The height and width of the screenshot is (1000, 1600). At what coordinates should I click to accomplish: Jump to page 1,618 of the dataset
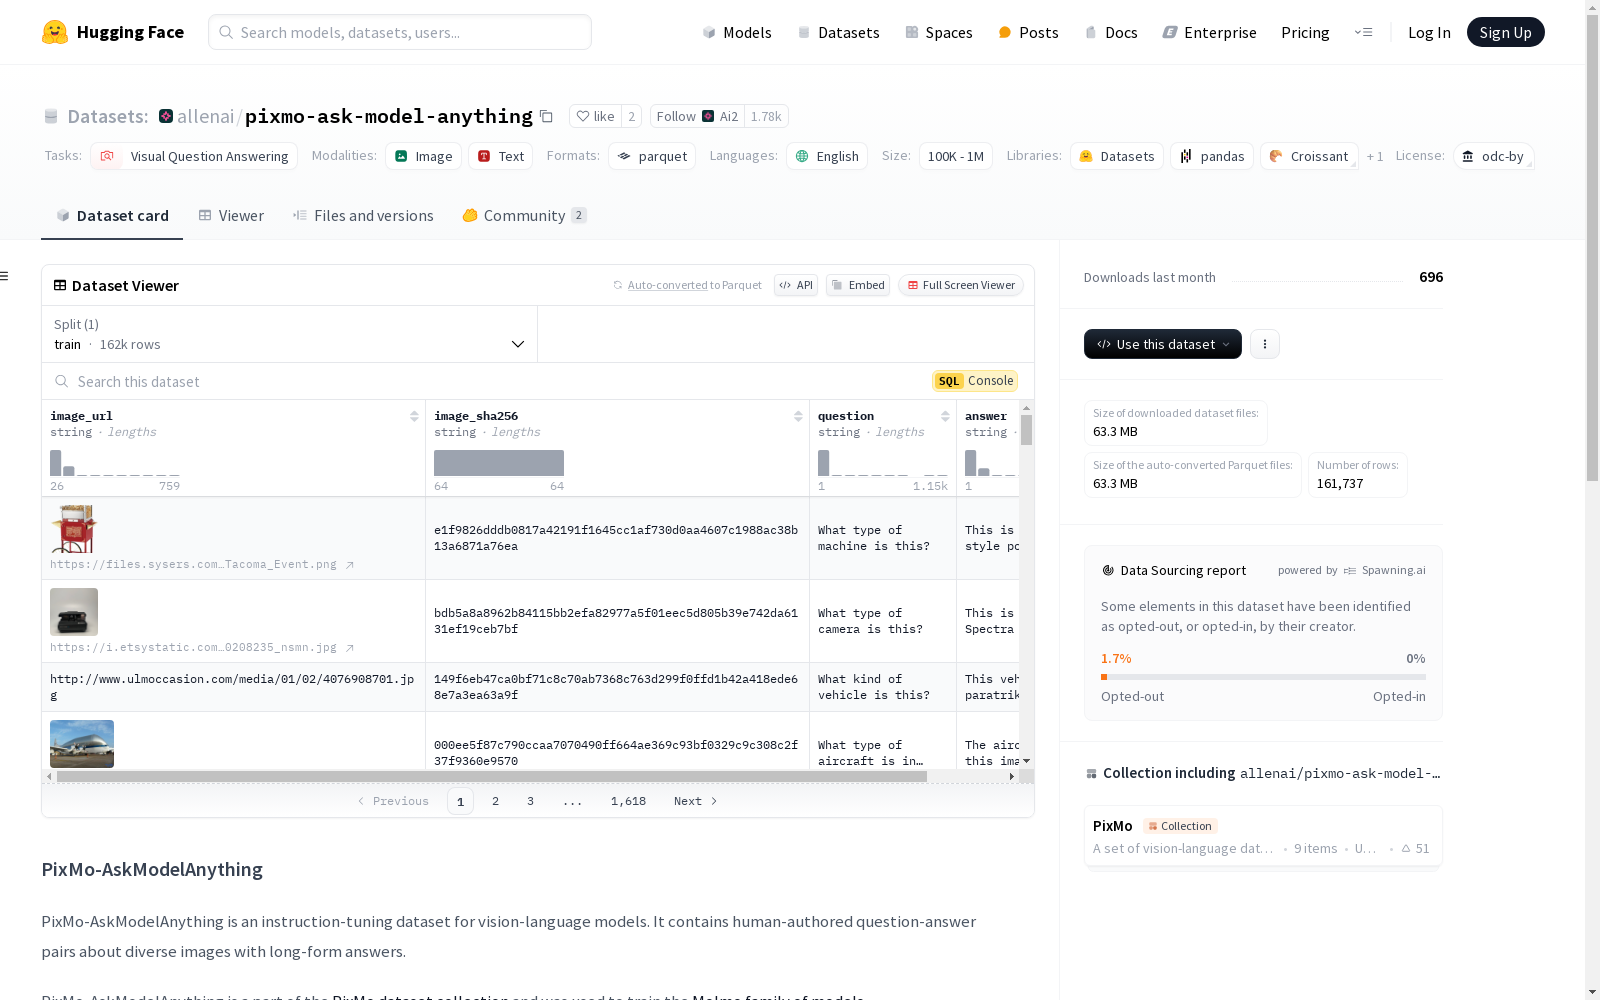coord(628,801)
